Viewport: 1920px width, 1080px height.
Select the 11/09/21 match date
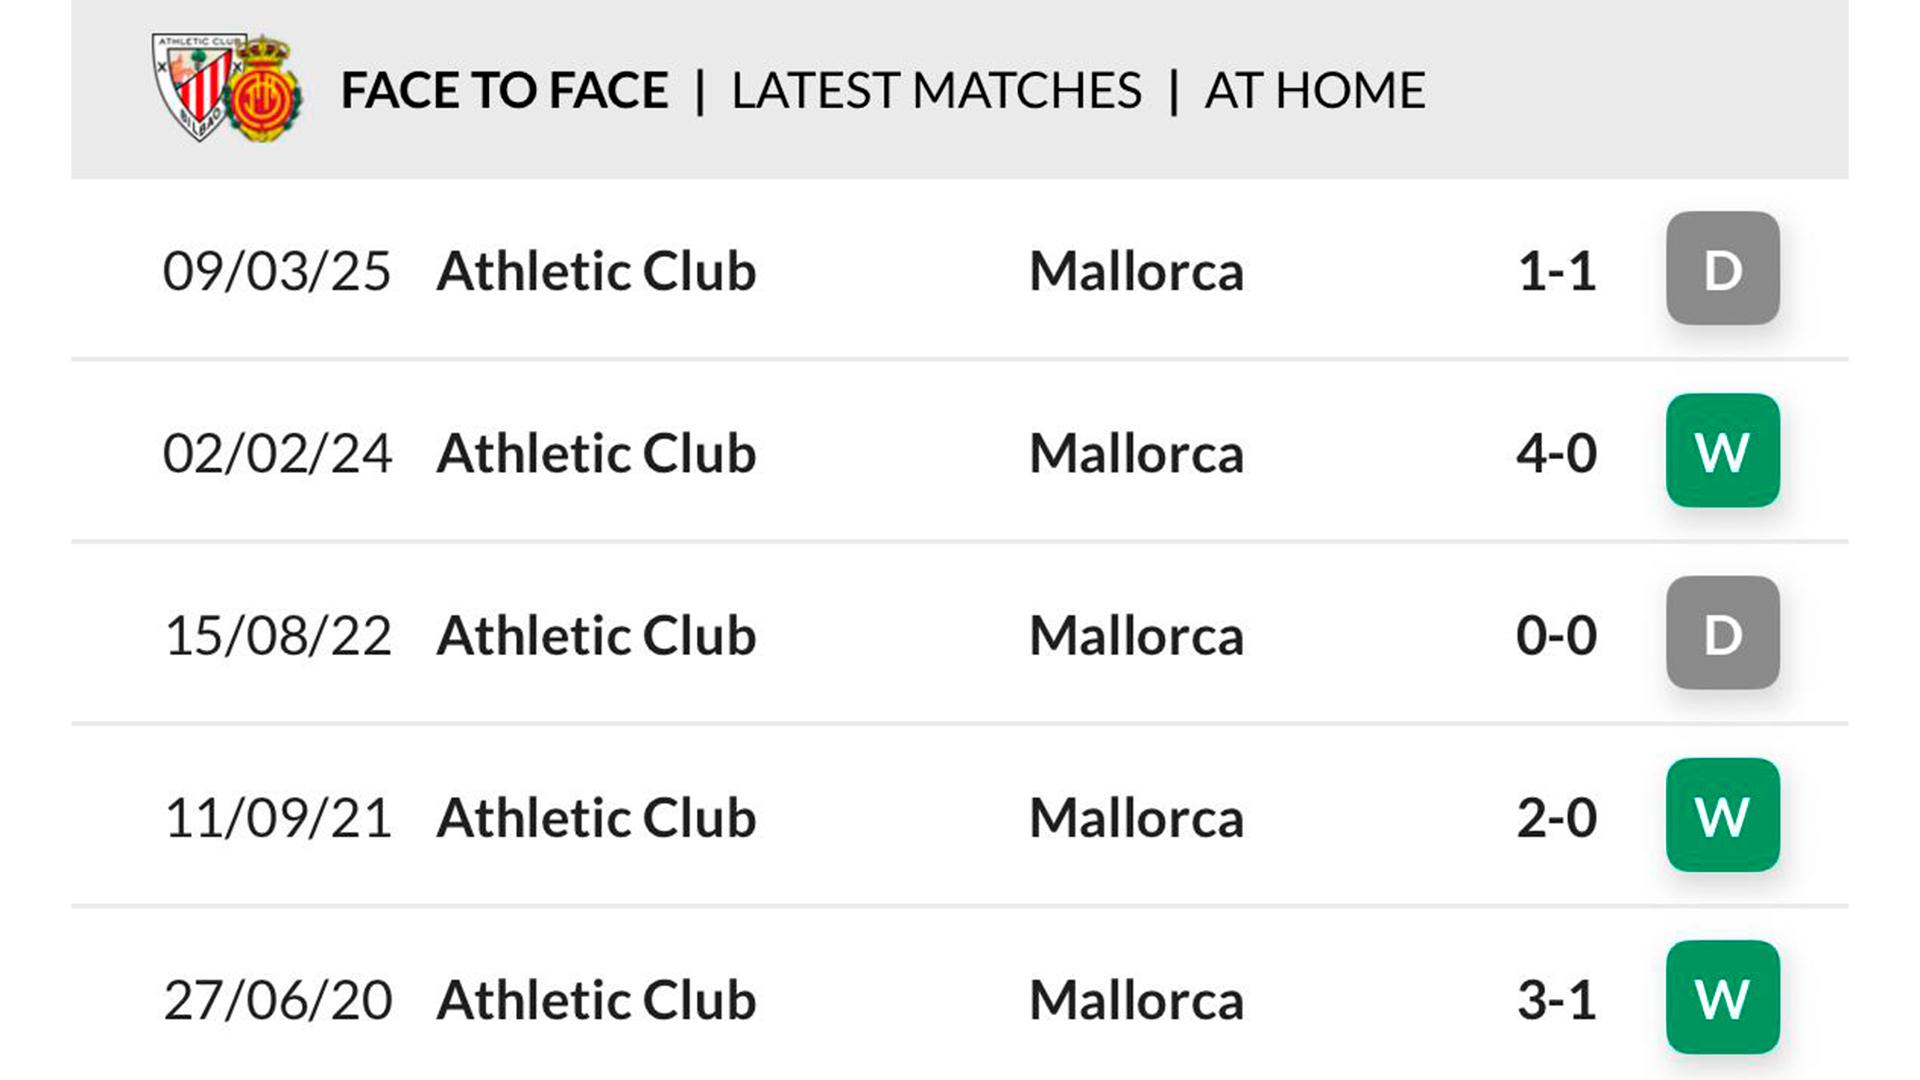click(x=277, y=818)
